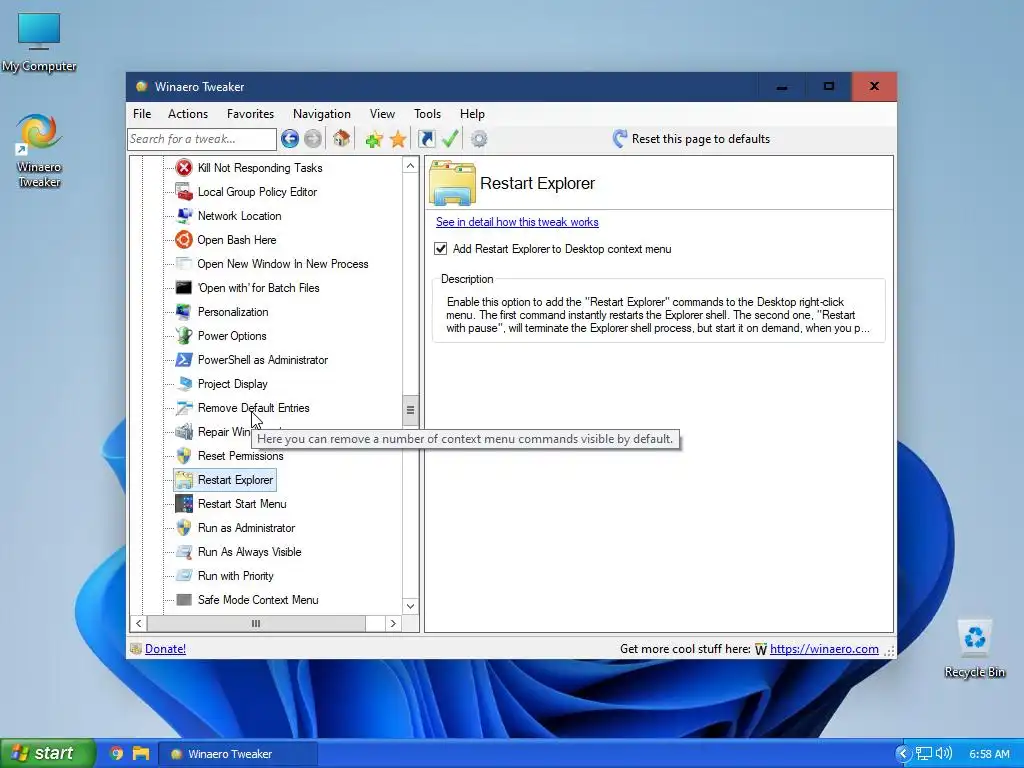Click Reset this page to defaults

pyautogui.click(x=692, y=138)
